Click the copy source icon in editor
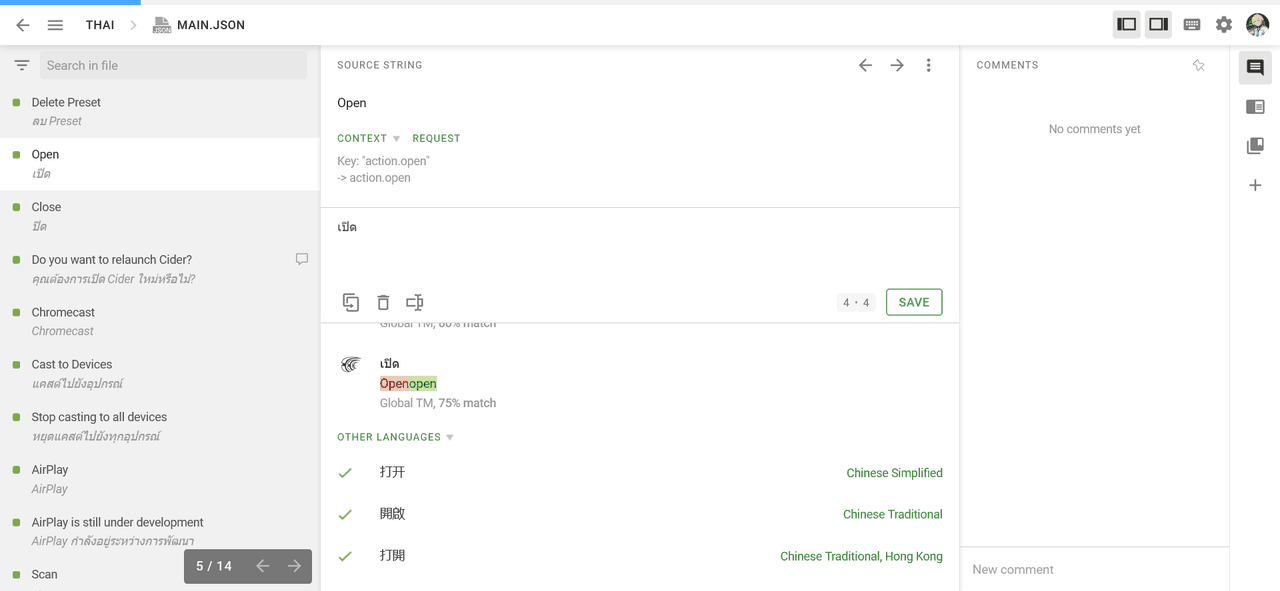The height and width of the screenshot is (591, 1280). pyautogui.click(x=351, y=302)
